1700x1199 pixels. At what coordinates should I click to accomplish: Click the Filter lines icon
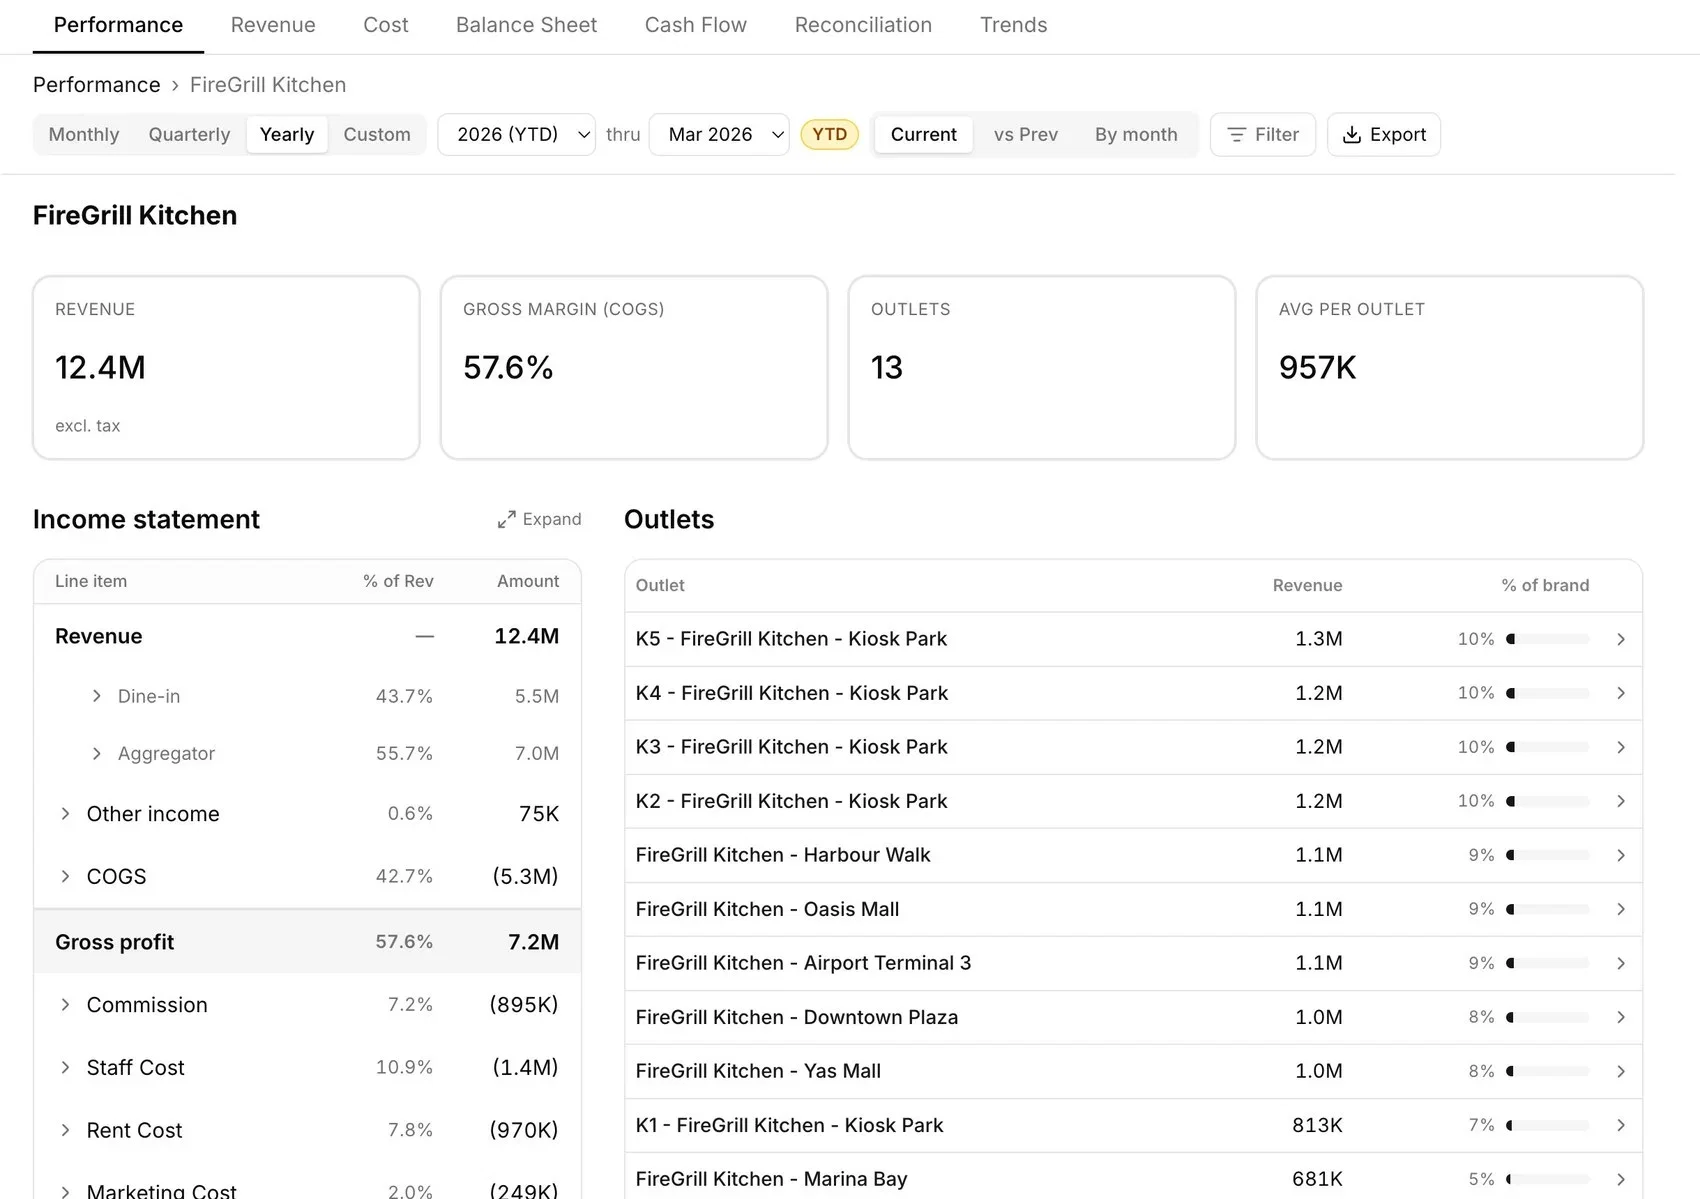click(x=1236, y=135)
